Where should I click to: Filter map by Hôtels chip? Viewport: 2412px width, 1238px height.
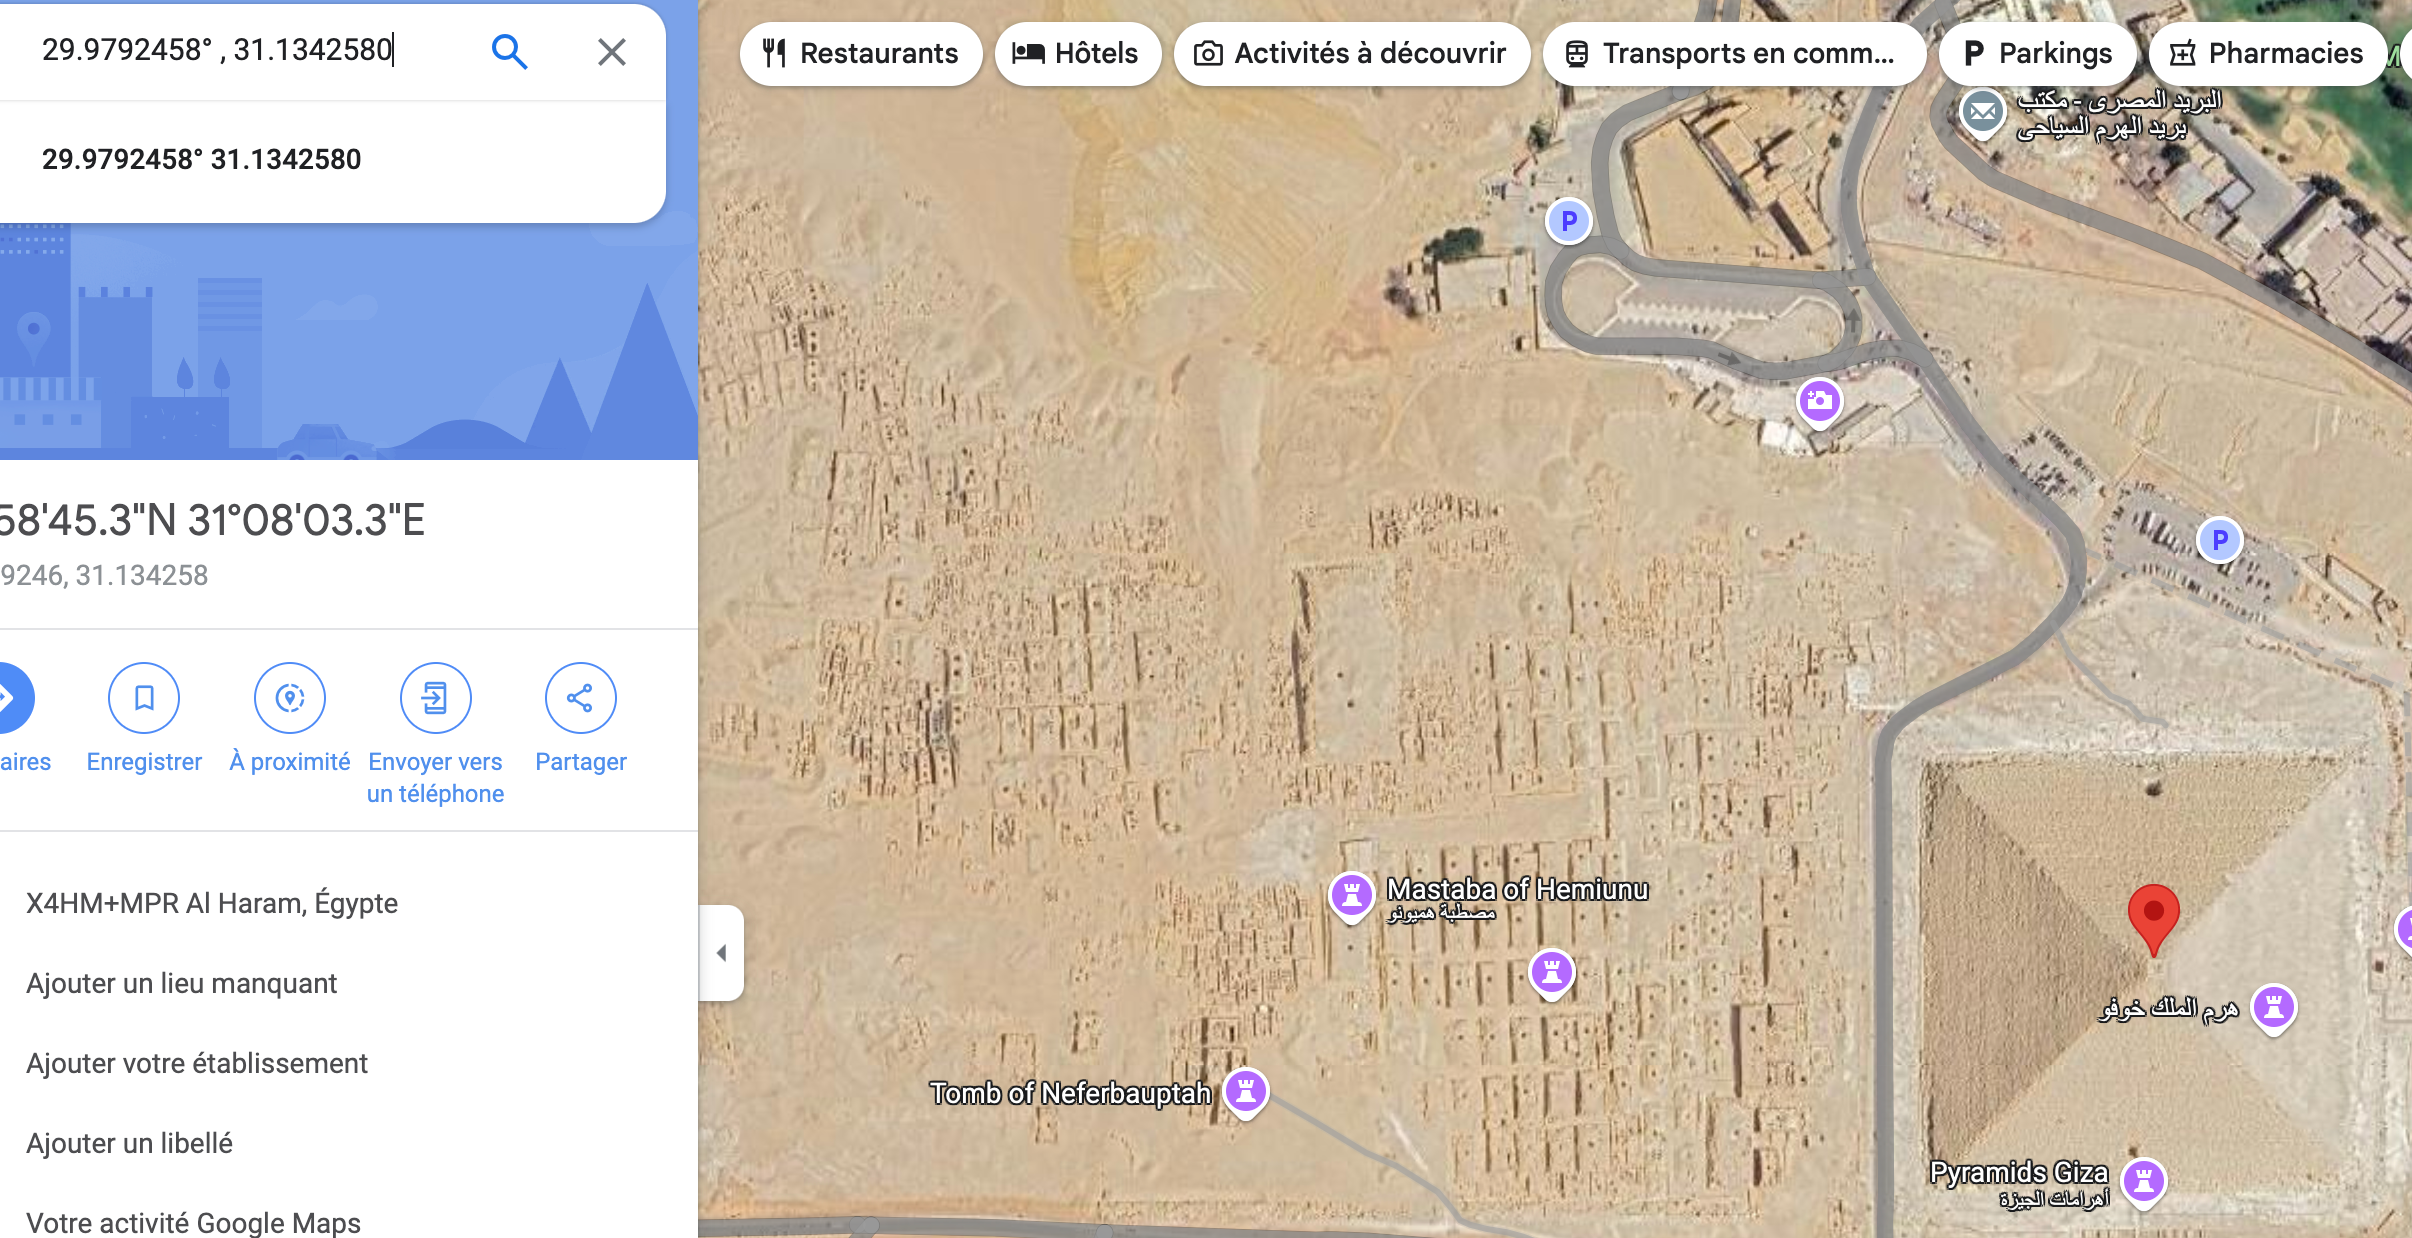point(1077,53)
